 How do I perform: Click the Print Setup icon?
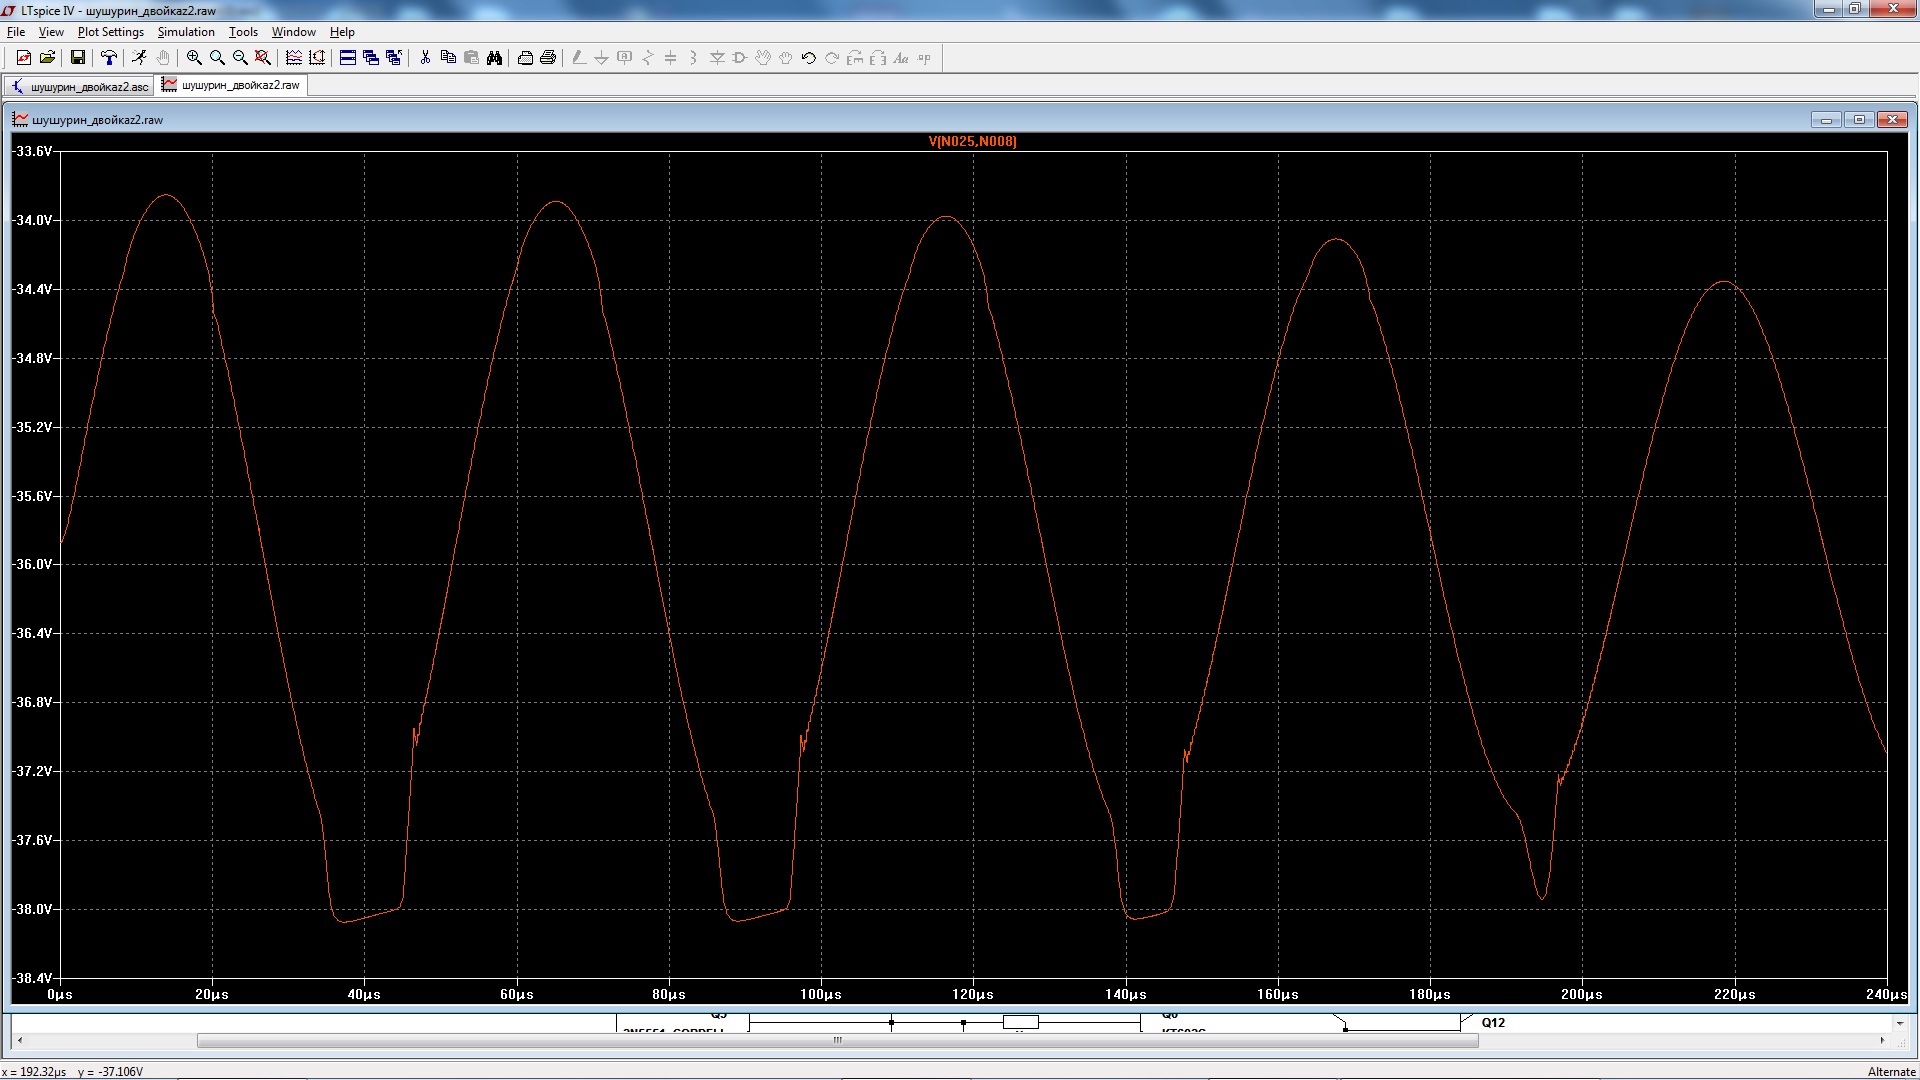[525, 58]
